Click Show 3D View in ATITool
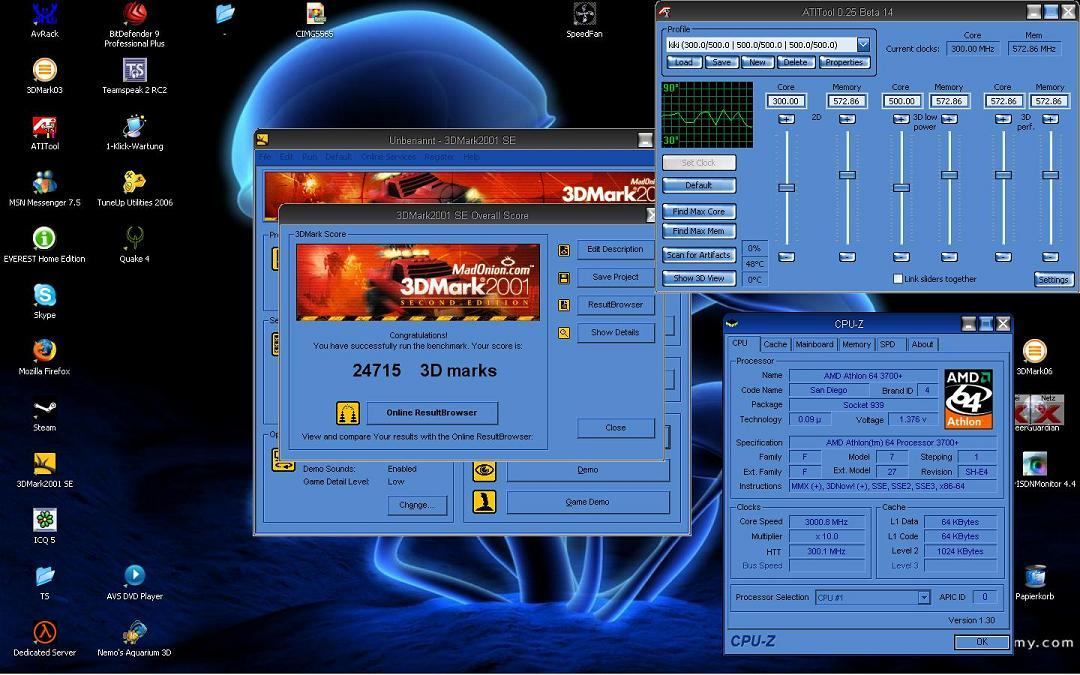The width and height of the screenshot is (1080, 675). (698, 278)
